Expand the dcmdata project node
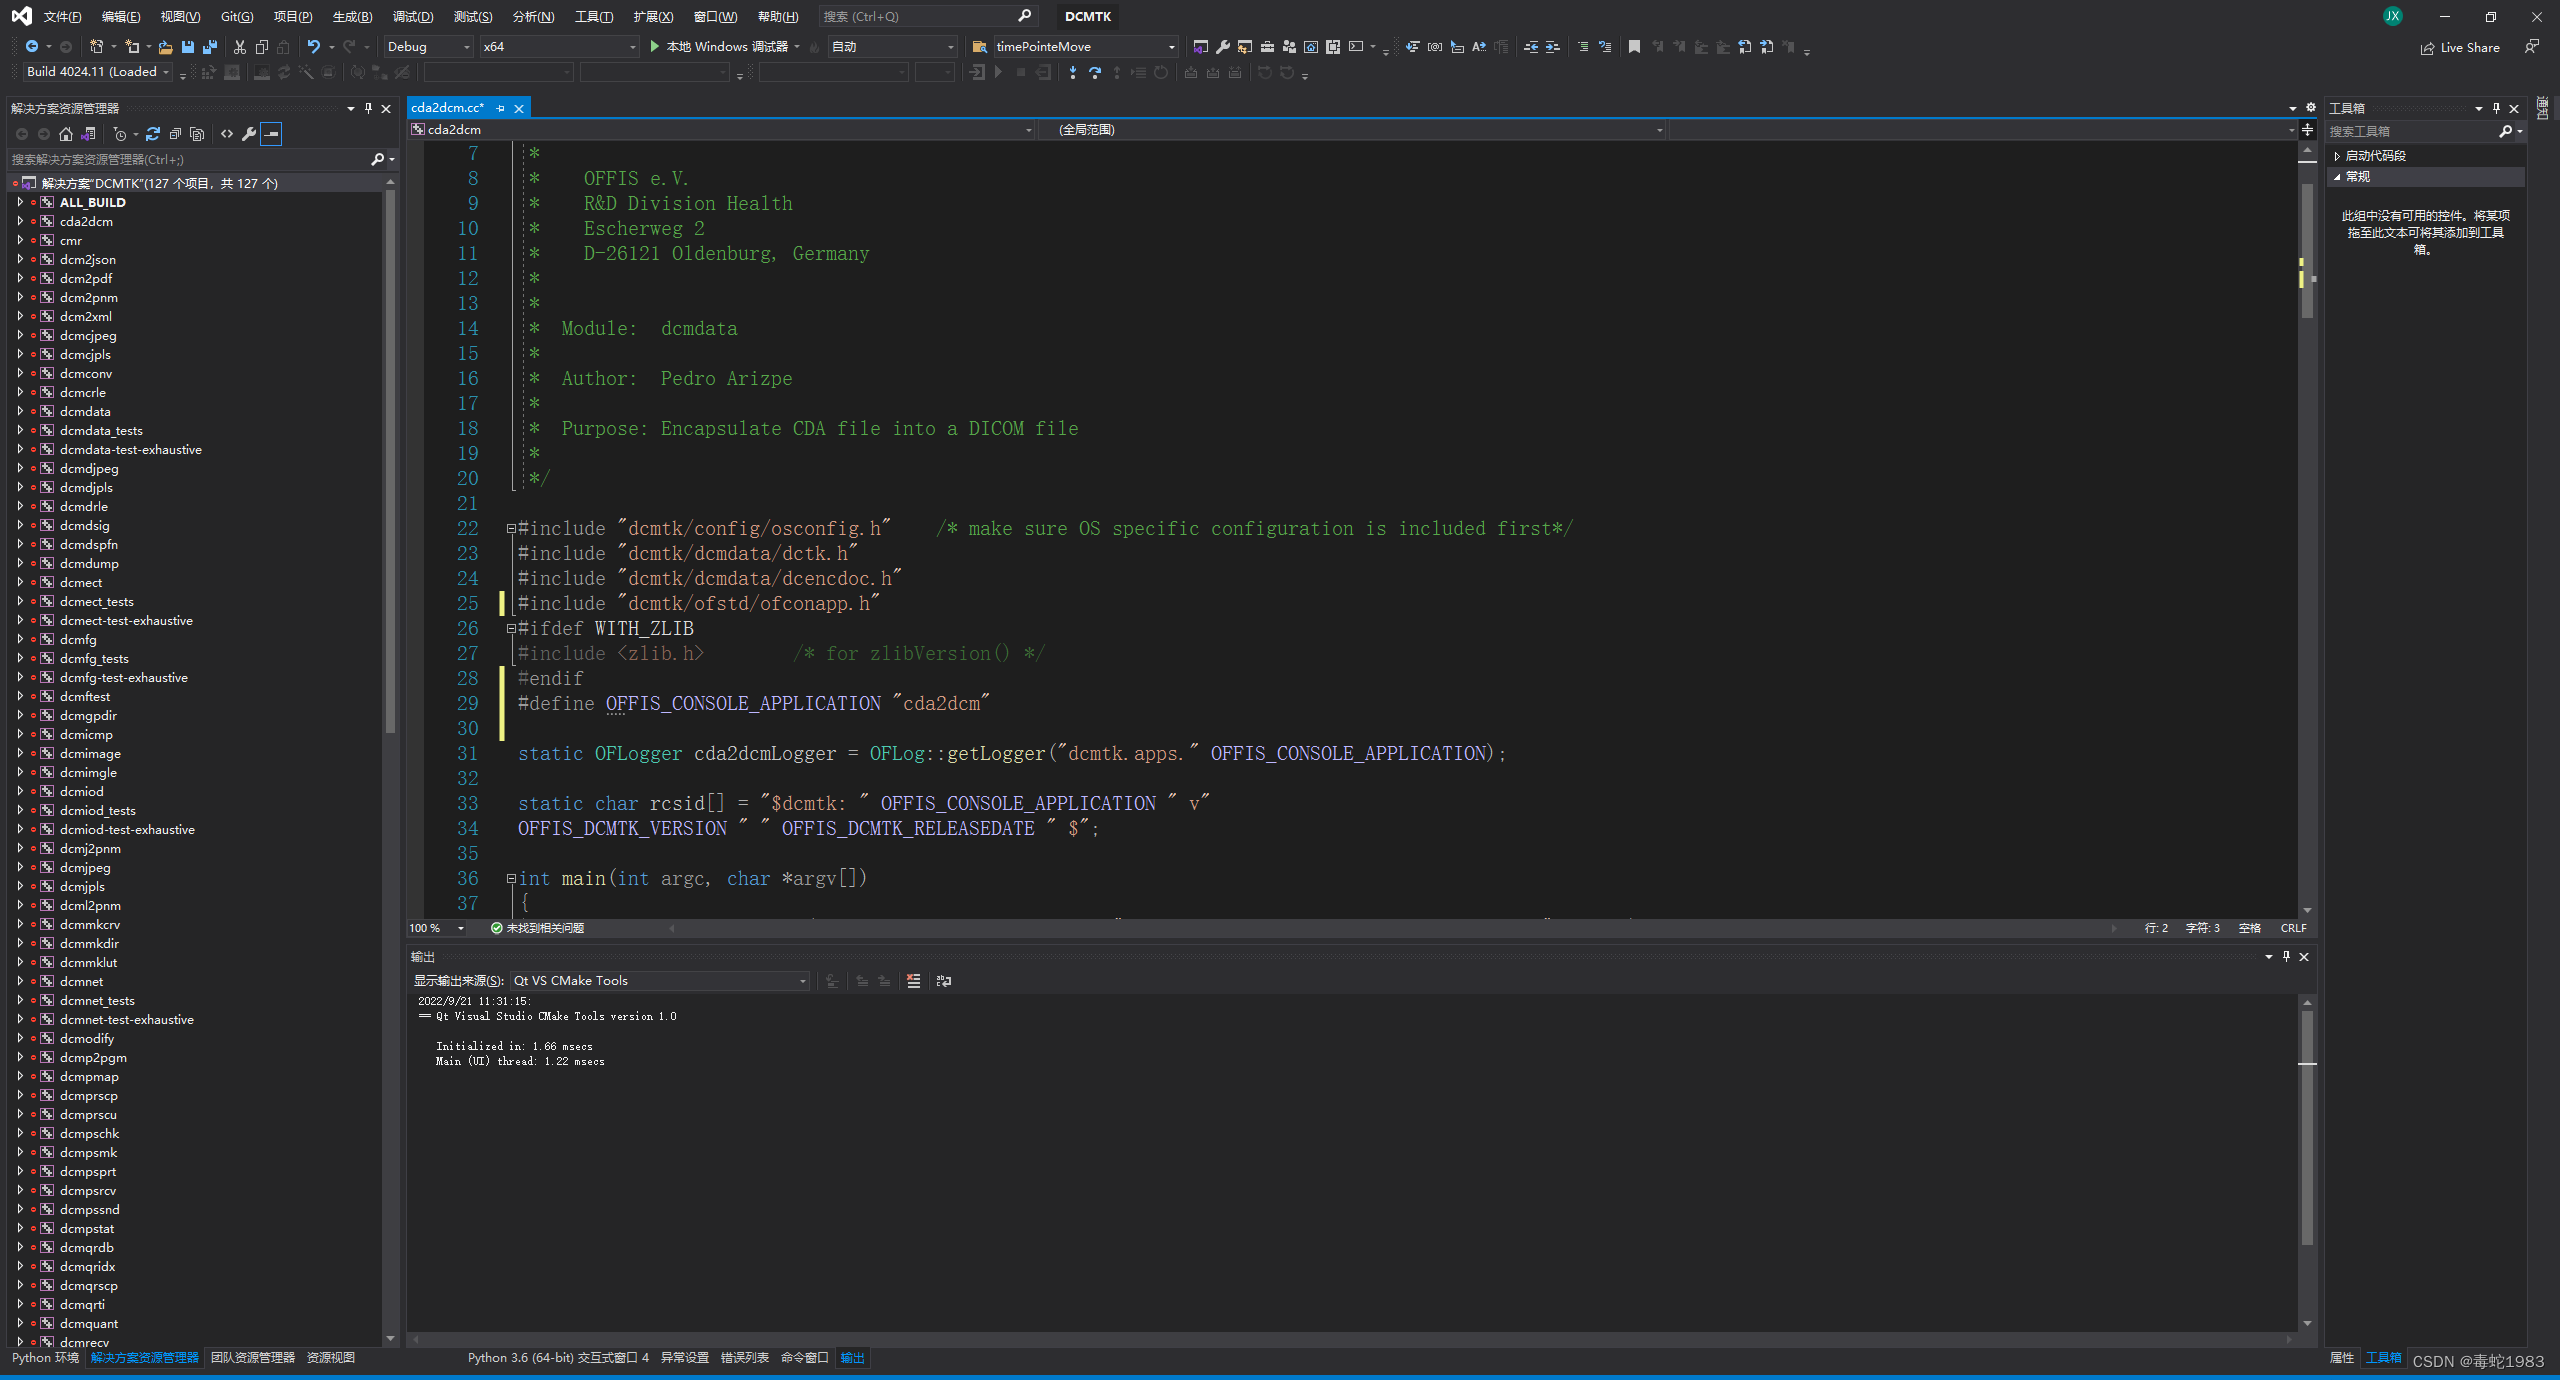Viewport: 2560px width, 1380px height. [x=20, y=411]
